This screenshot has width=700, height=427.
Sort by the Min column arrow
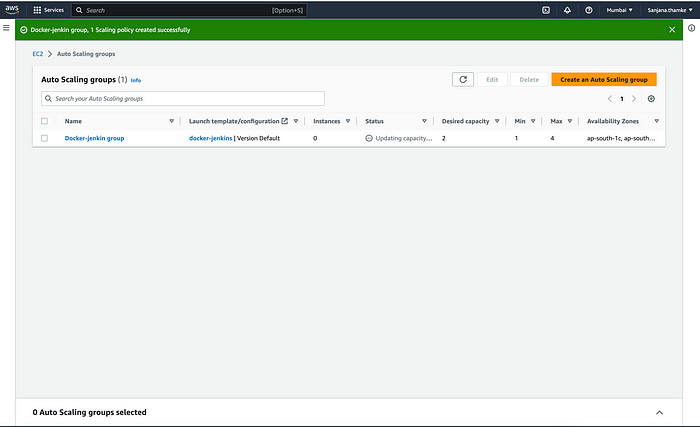(x=533, y=121)
